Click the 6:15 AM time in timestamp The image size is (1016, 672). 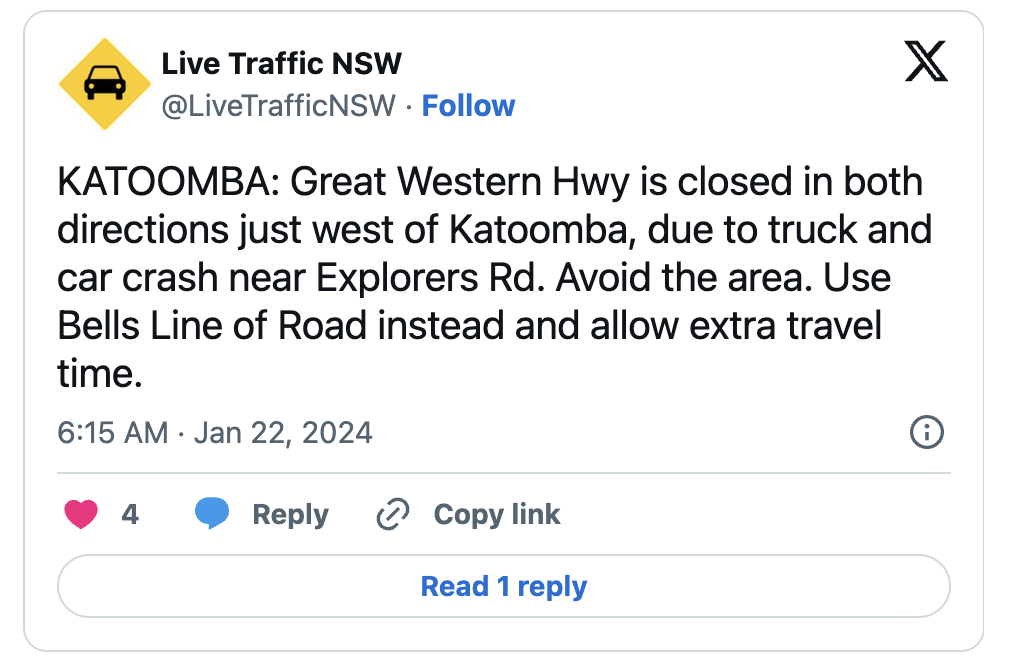112,433
